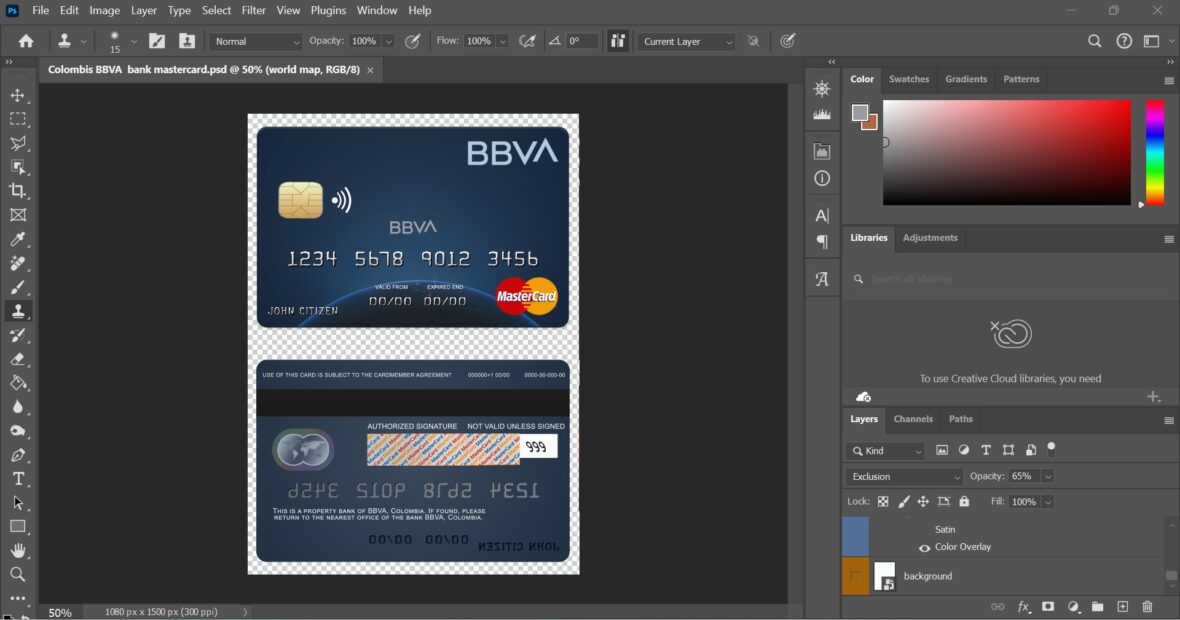Open the brush Opacity 100% dropdown arrow
This screenshot has width=1180, height=620.
tap(388, 41)
